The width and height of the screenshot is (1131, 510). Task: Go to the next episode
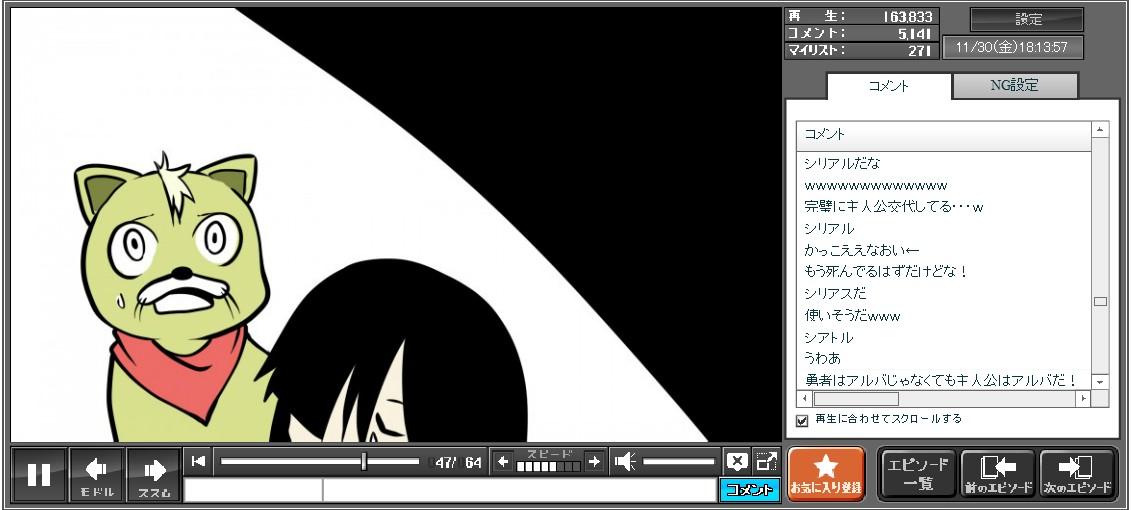1077,473
